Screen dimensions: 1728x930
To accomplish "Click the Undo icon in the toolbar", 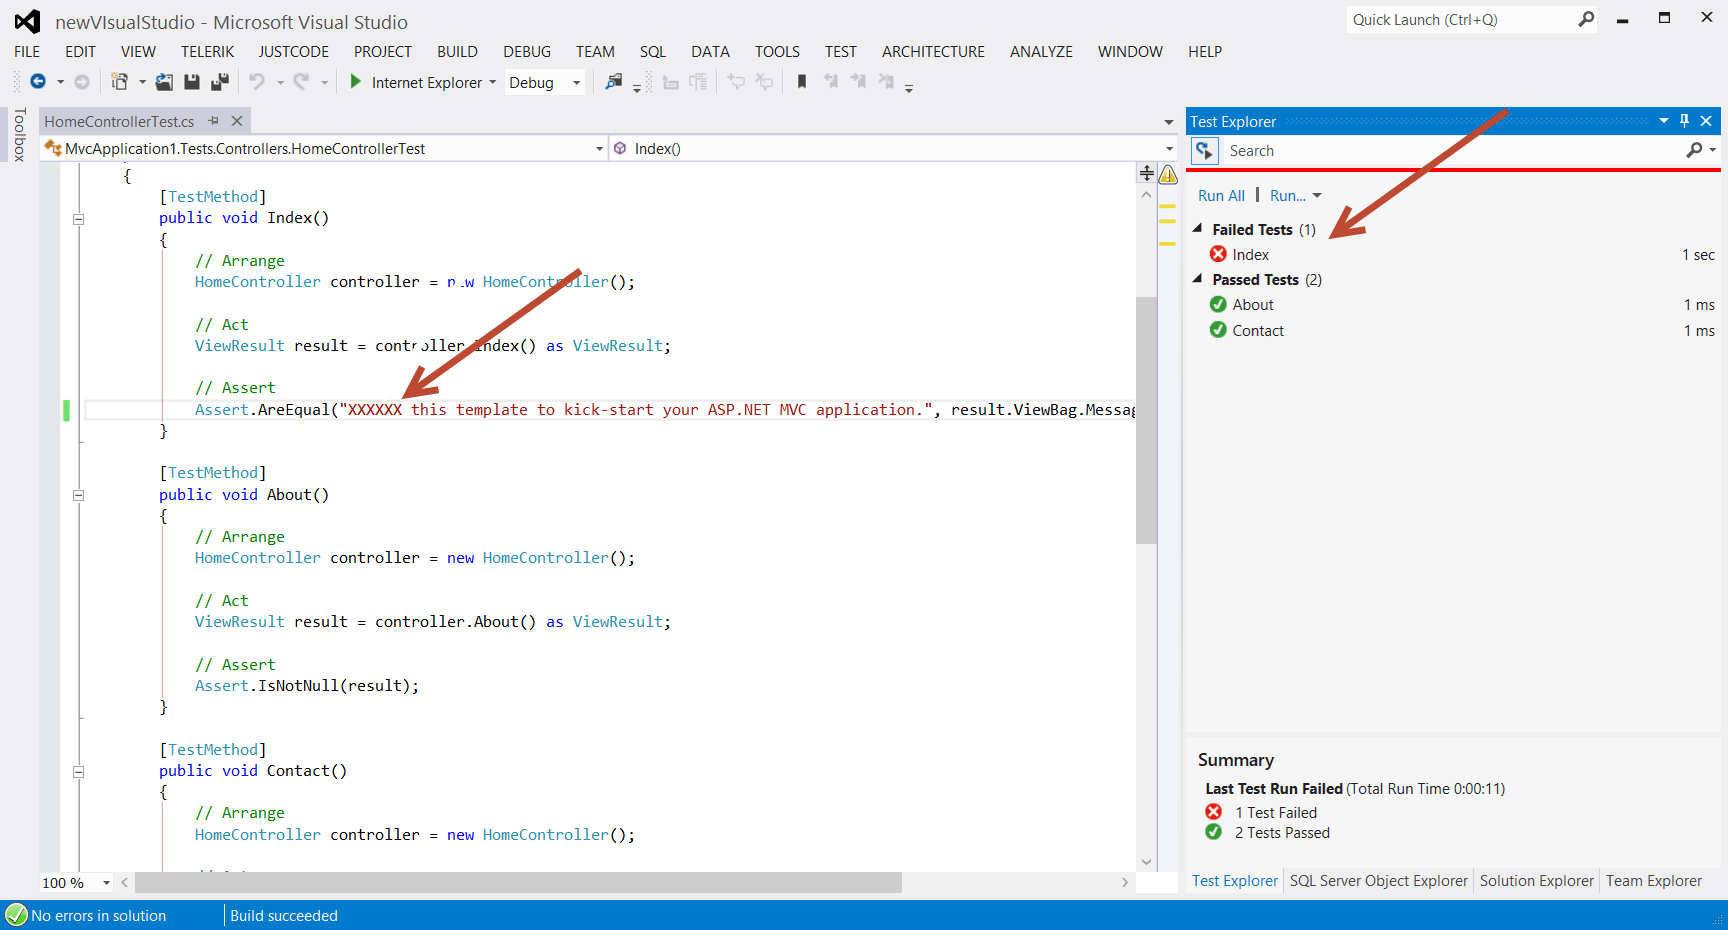I will (258, 82).
